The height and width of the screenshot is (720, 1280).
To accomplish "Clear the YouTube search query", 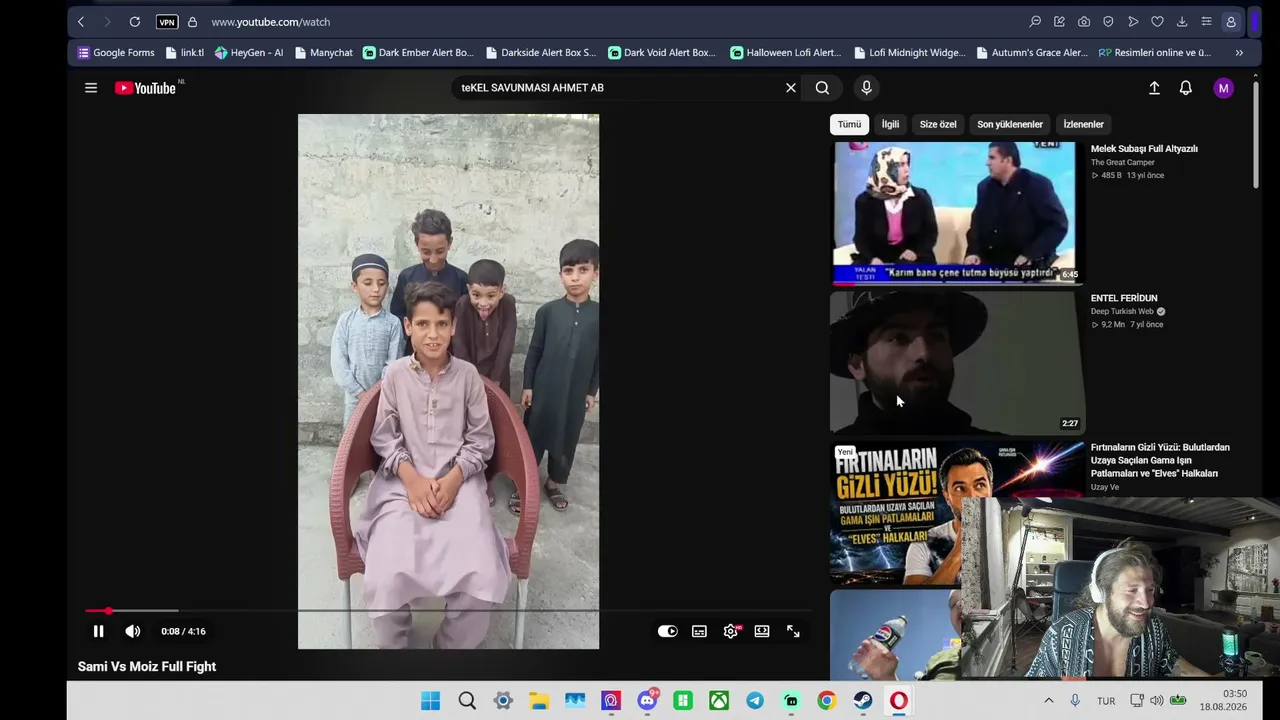I will click(x=791, y=88).
